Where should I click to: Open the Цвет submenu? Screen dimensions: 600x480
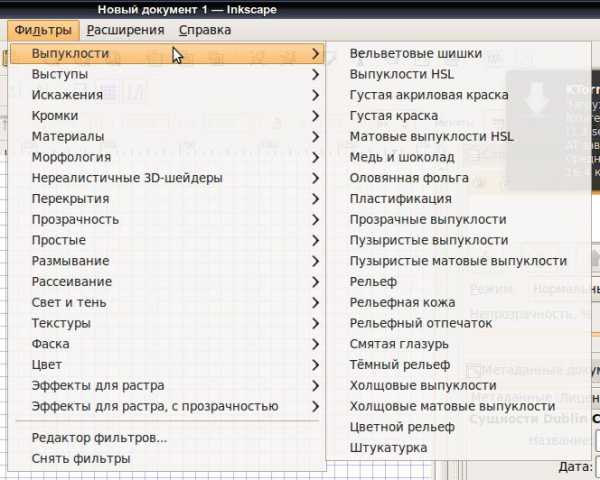[x=167, y=365]
